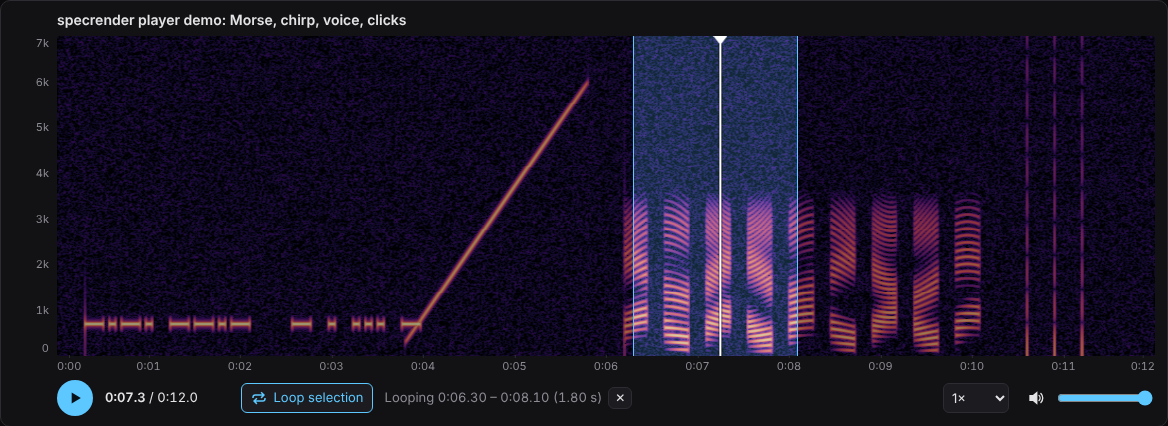
Task: Click the 0:00 time axis label
Action: tap(69, 366)
